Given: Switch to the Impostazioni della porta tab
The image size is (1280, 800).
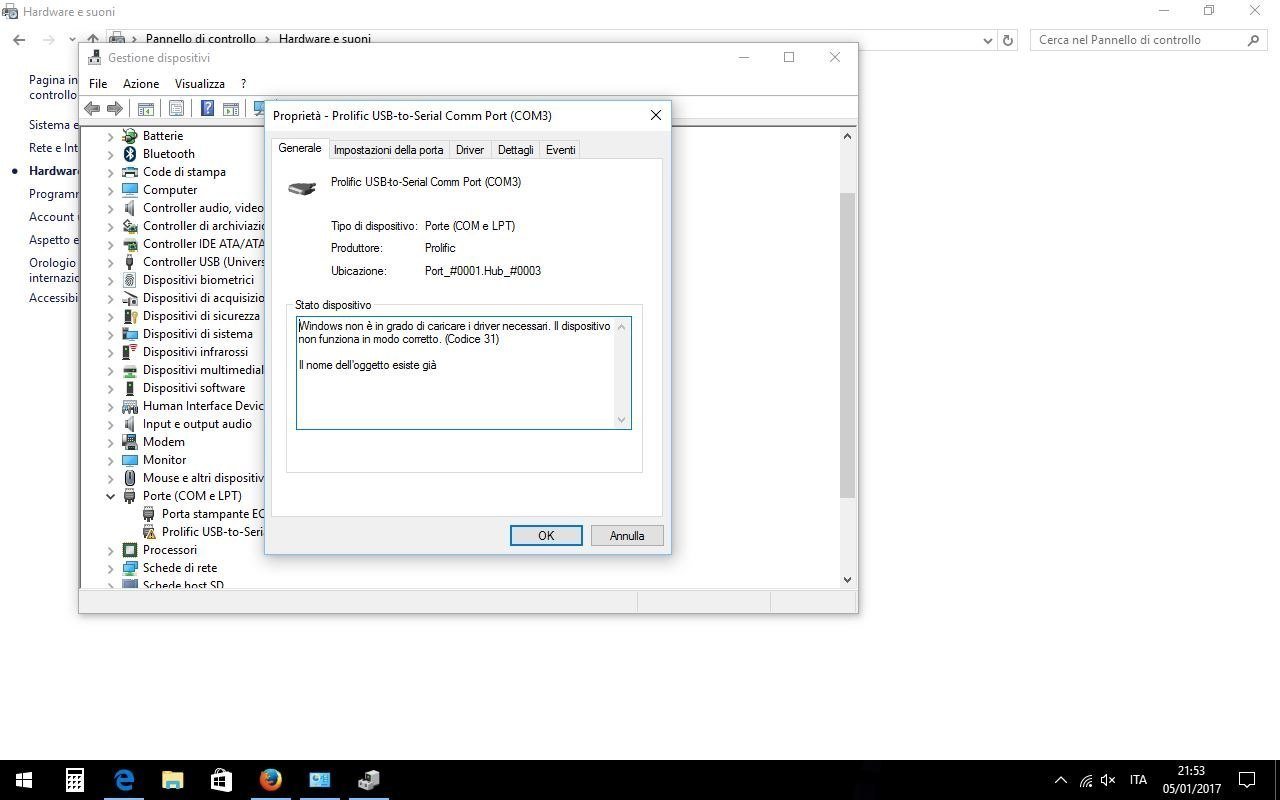Looking at the screenshot, I should coord(388,150).
